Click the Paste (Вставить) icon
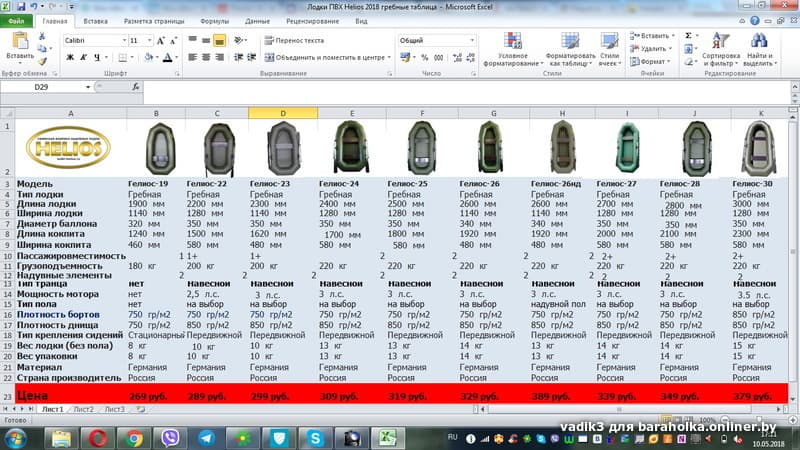Image resolution: width=800 pixels, height=450 pixels. coord(20,41)
